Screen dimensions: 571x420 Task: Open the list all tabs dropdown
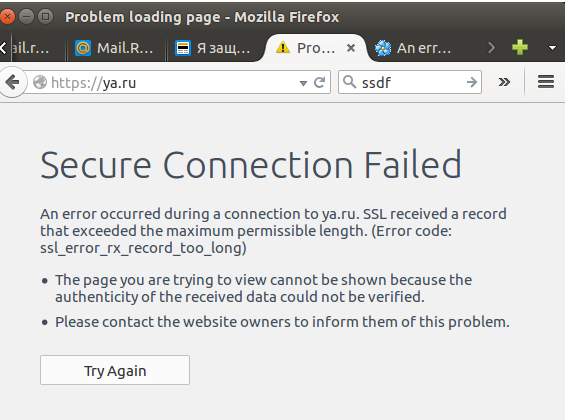[552, 48]
